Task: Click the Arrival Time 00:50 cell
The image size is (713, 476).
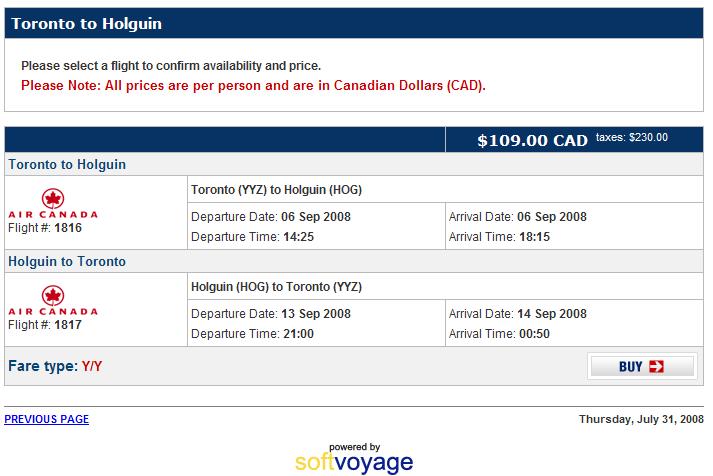Action: click(499, 334)
